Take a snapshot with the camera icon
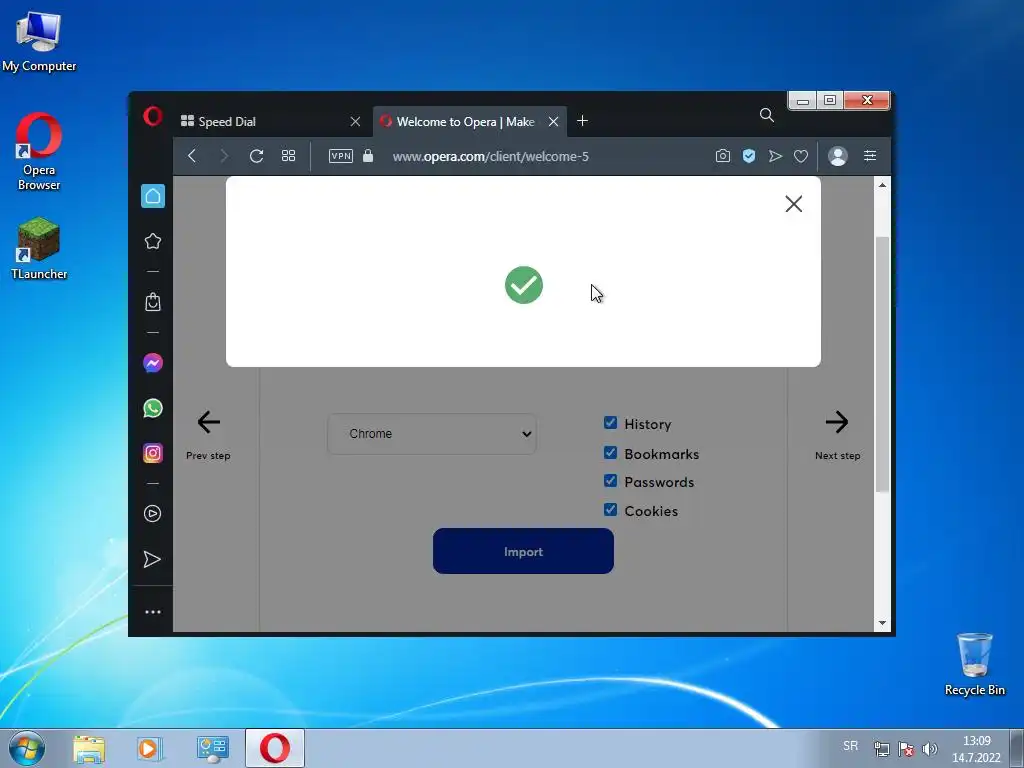Image resolution: width=1024 pixels, height=768 pixels. coord(722,155)
